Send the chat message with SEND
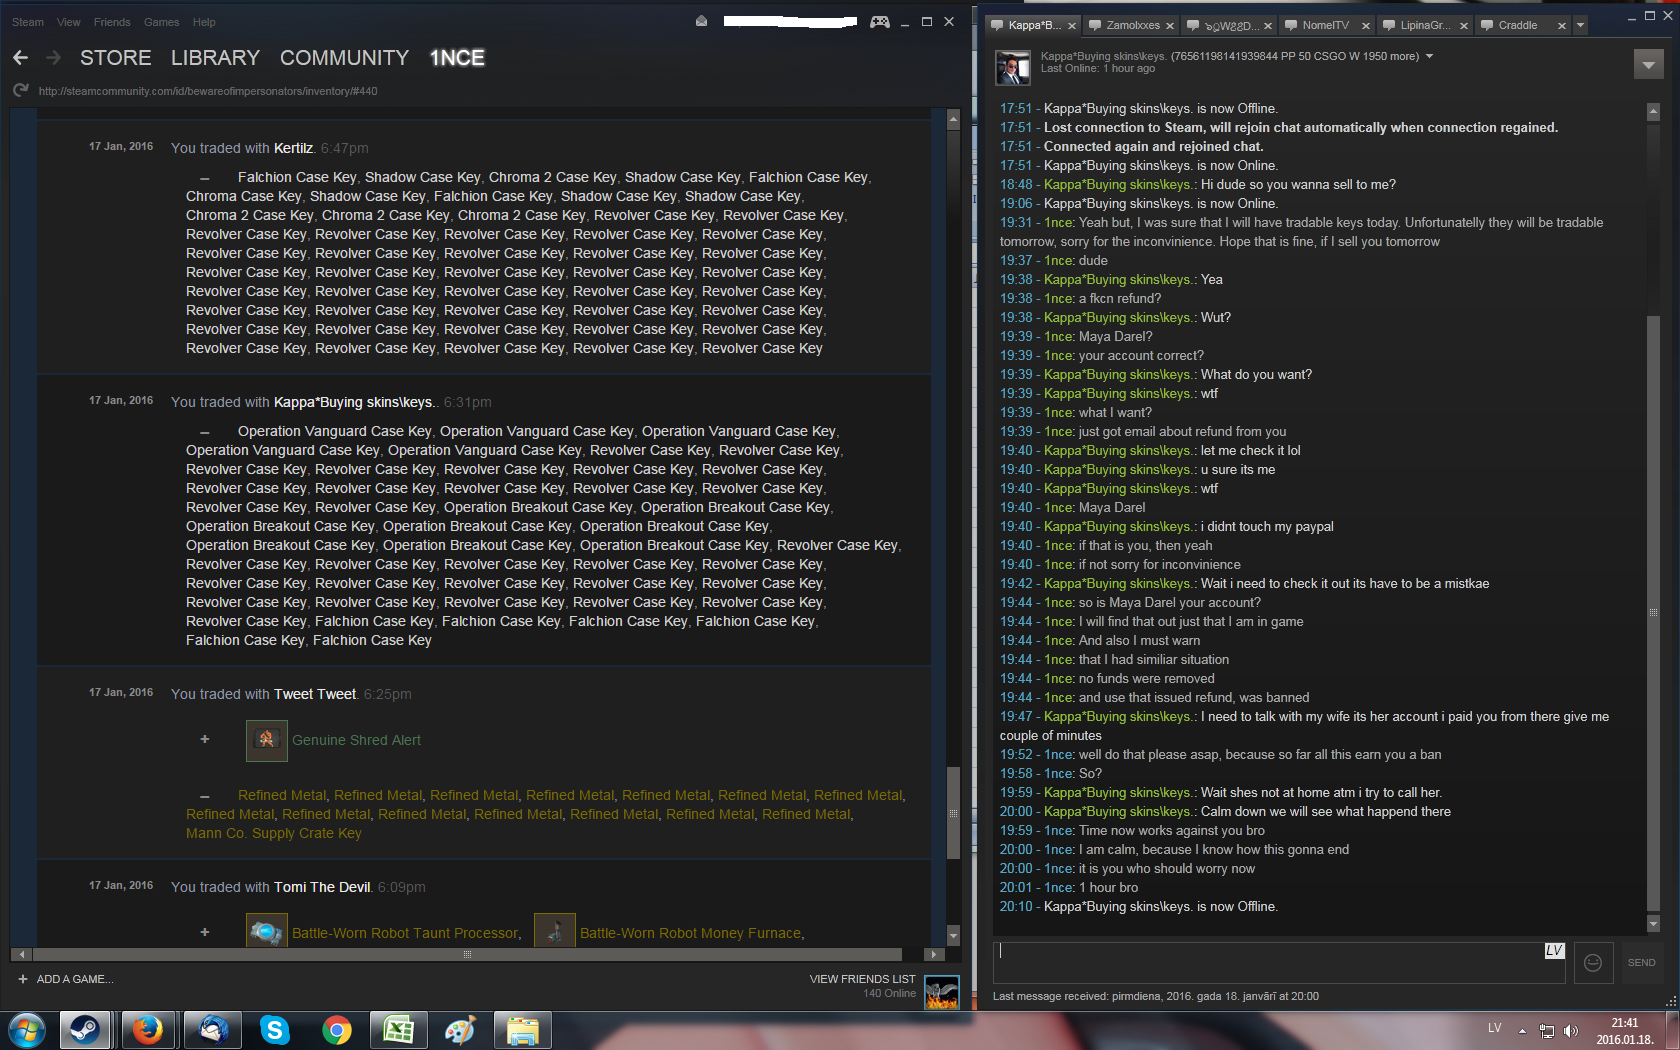The width and height of the screenshot is (1680, 1050). click(1641, 962)
